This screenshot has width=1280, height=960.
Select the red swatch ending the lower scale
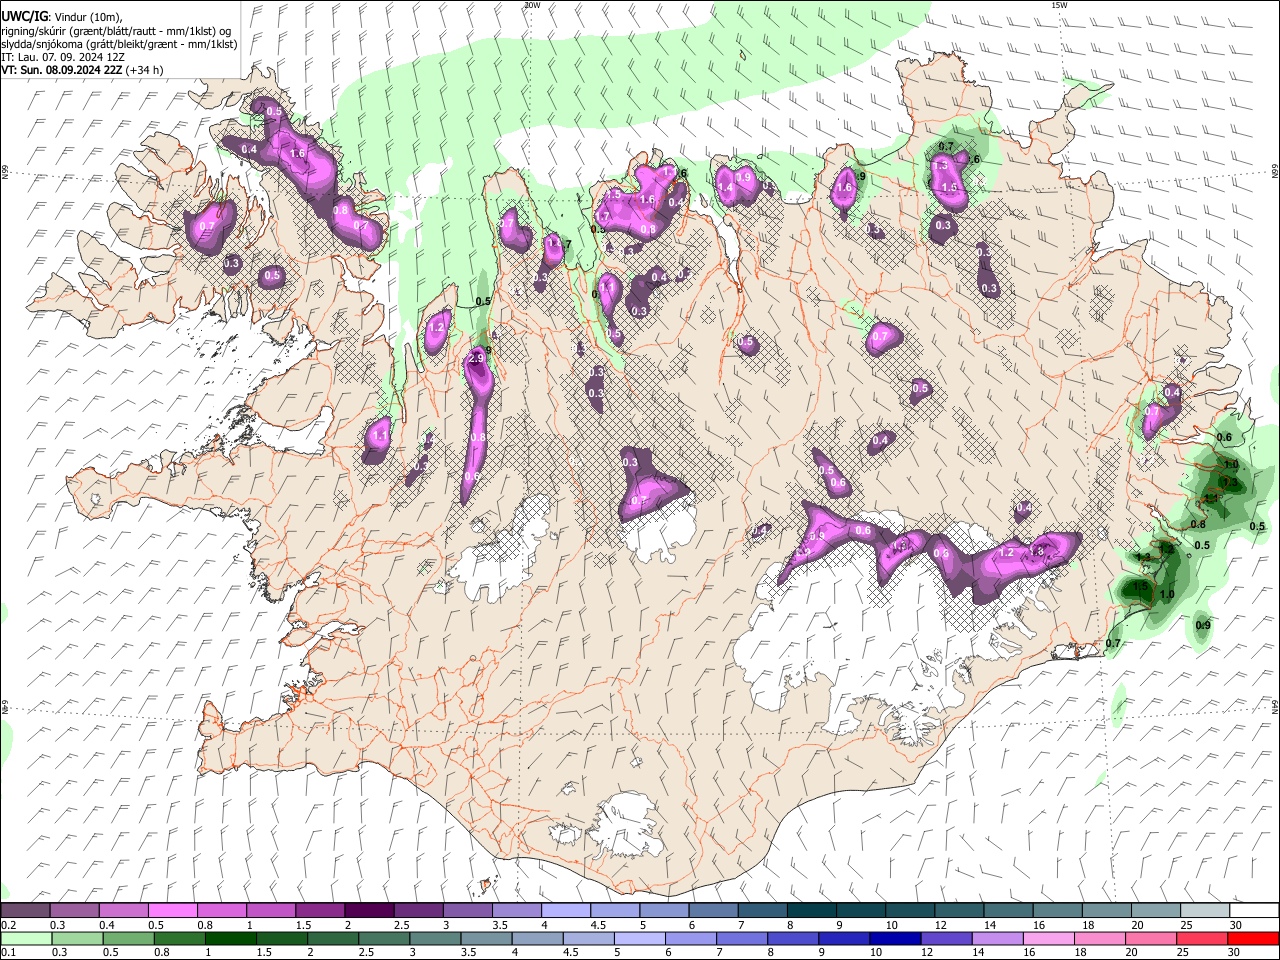click(1253, 938)
